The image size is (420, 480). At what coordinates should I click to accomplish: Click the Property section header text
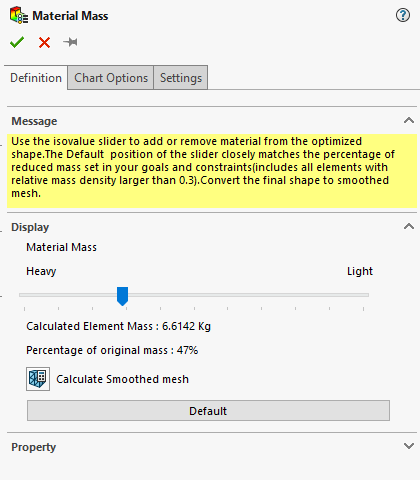34,447
